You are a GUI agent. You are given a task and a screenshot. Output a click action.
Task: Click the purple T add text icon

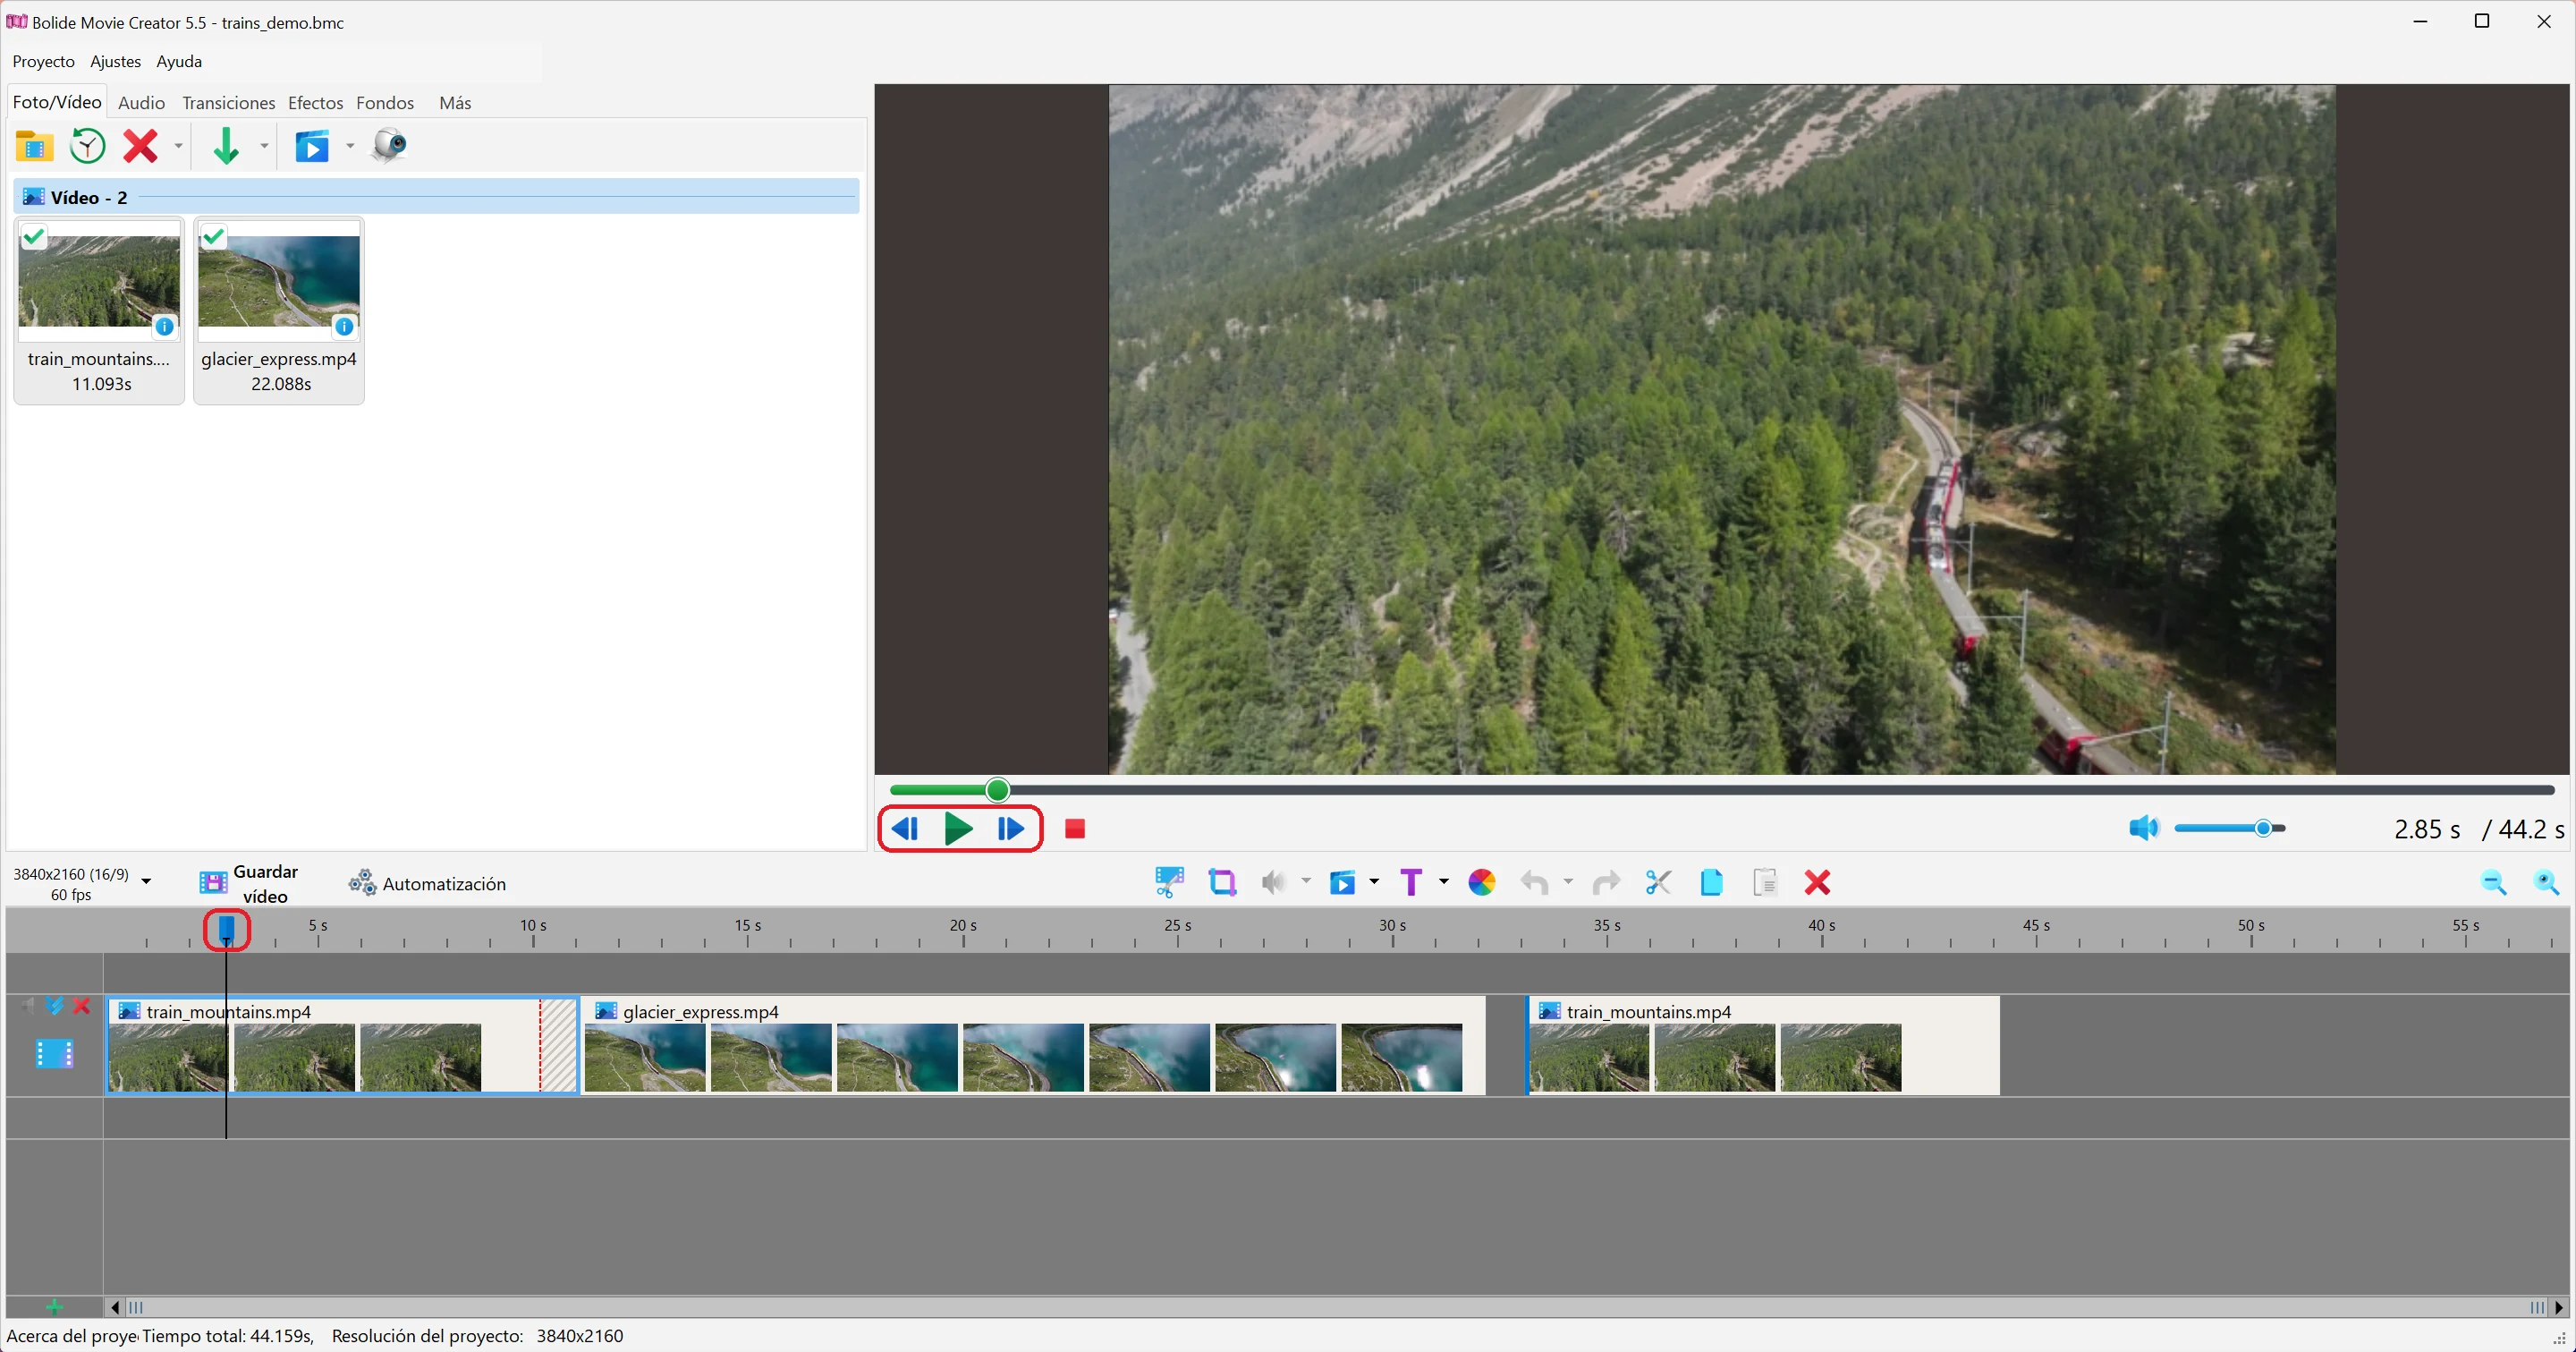click(x=1411, y=882)
